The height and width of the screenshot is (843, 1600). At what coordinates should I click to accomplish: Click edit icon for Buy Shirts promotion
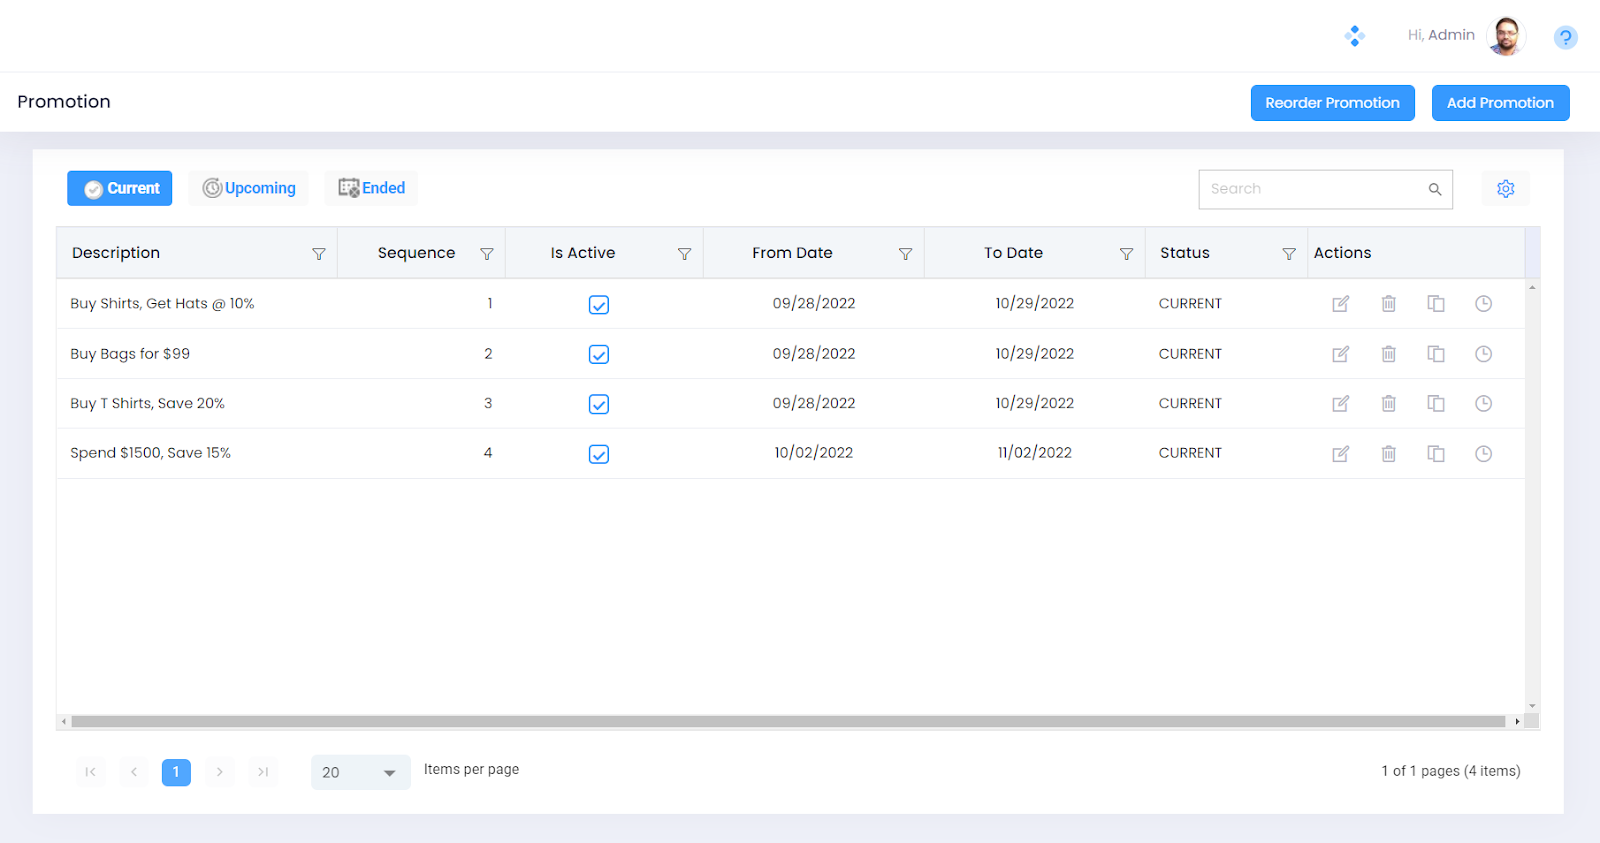[x=1340, y=304]
